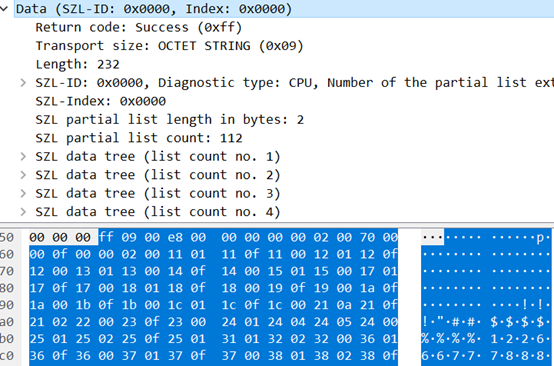Screen dimensions: 554x366
Task: Click the e8 byte in hex dump
Action: coord(175,237)
